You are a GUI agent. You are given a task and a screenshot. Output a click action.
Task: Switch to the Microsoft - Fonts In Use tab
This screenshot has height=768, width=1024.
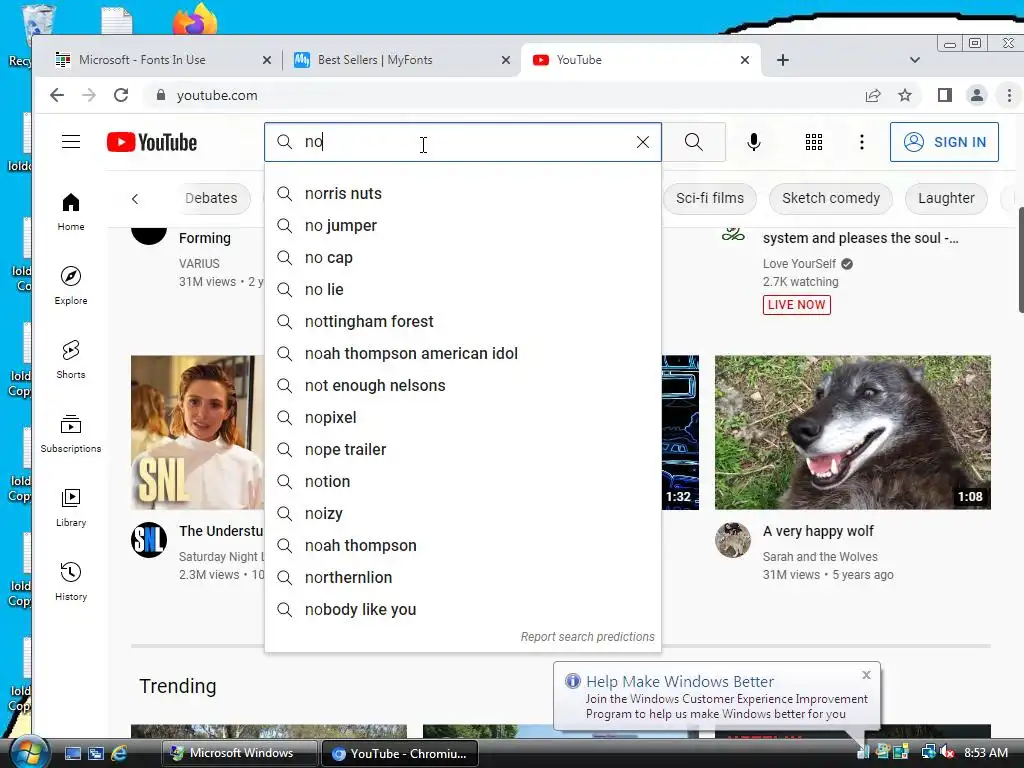(x=163, y=60)
